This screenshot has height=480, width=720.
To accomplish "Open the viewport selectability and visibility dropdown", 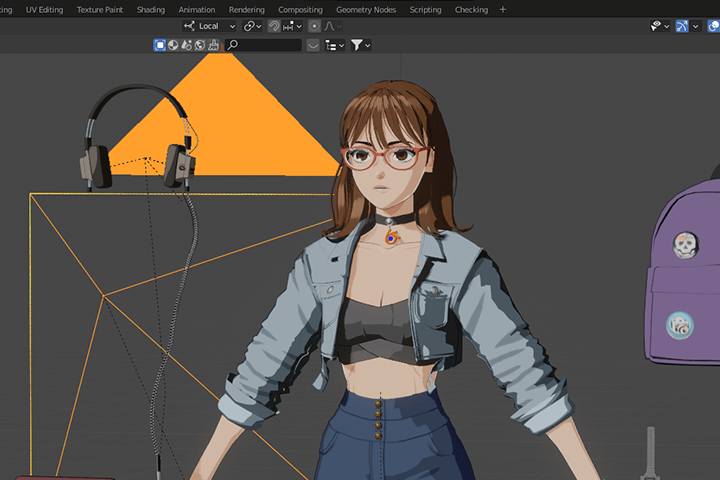I will 659,26.
